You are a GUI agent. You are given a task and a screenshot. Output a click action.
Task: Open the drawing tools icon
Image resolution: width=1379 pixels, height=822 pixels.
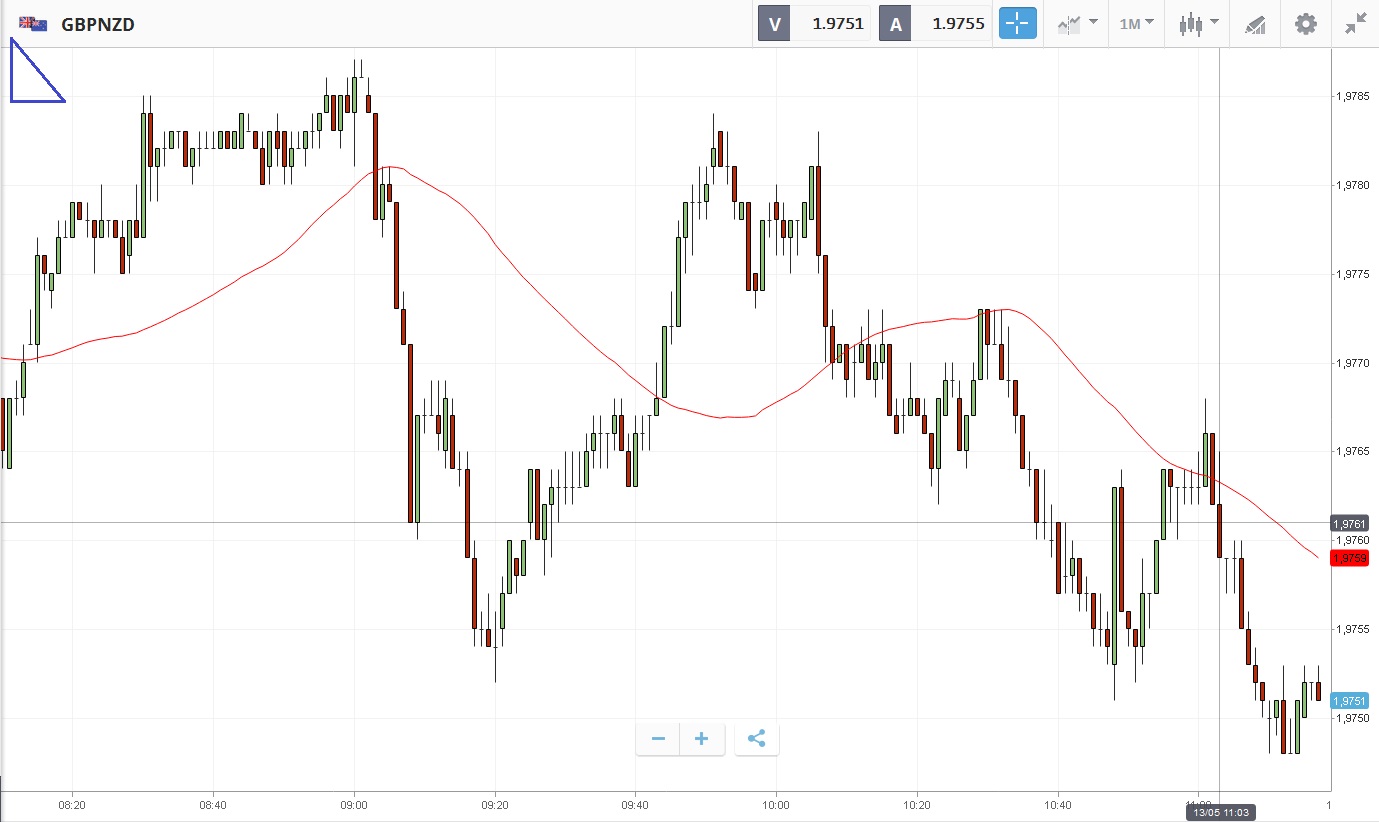[x=1255, y=24]
